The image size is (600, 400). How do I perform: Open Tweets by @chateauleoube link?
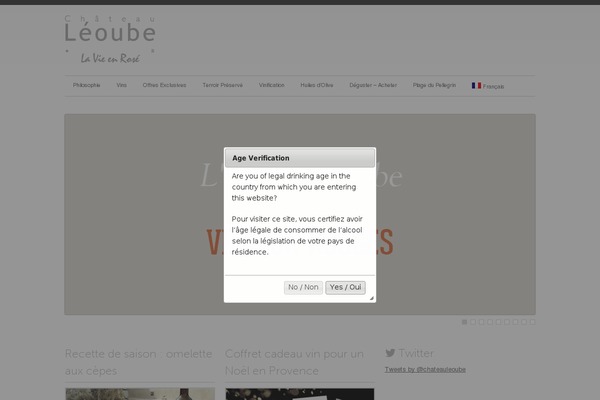coord(425,369)
